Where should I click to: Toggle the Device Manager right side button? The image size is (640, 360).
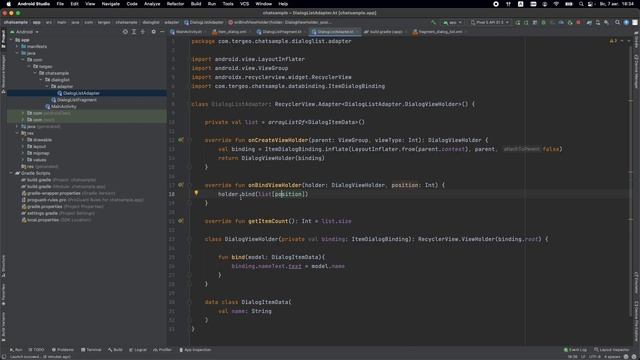click(636, 71)
